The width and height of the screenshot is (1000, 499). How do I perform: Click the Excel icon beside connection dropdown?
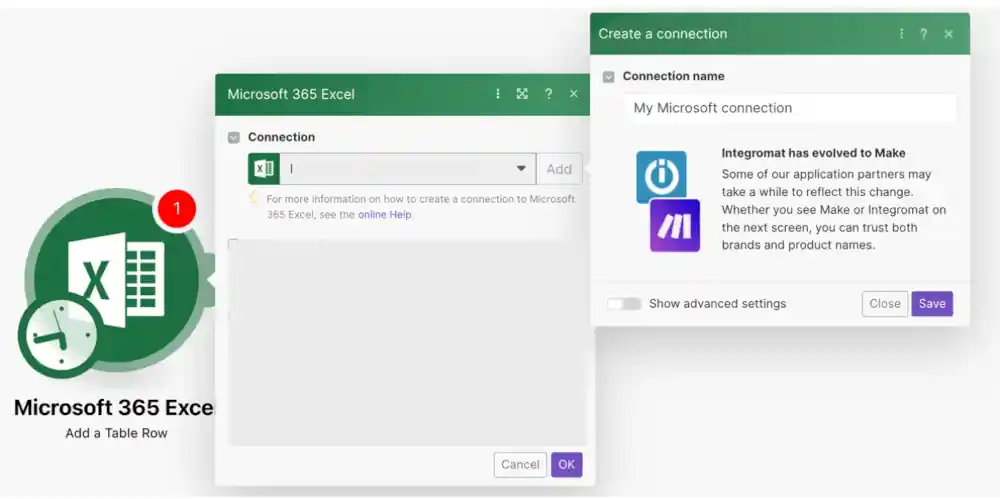click(264, 169)
